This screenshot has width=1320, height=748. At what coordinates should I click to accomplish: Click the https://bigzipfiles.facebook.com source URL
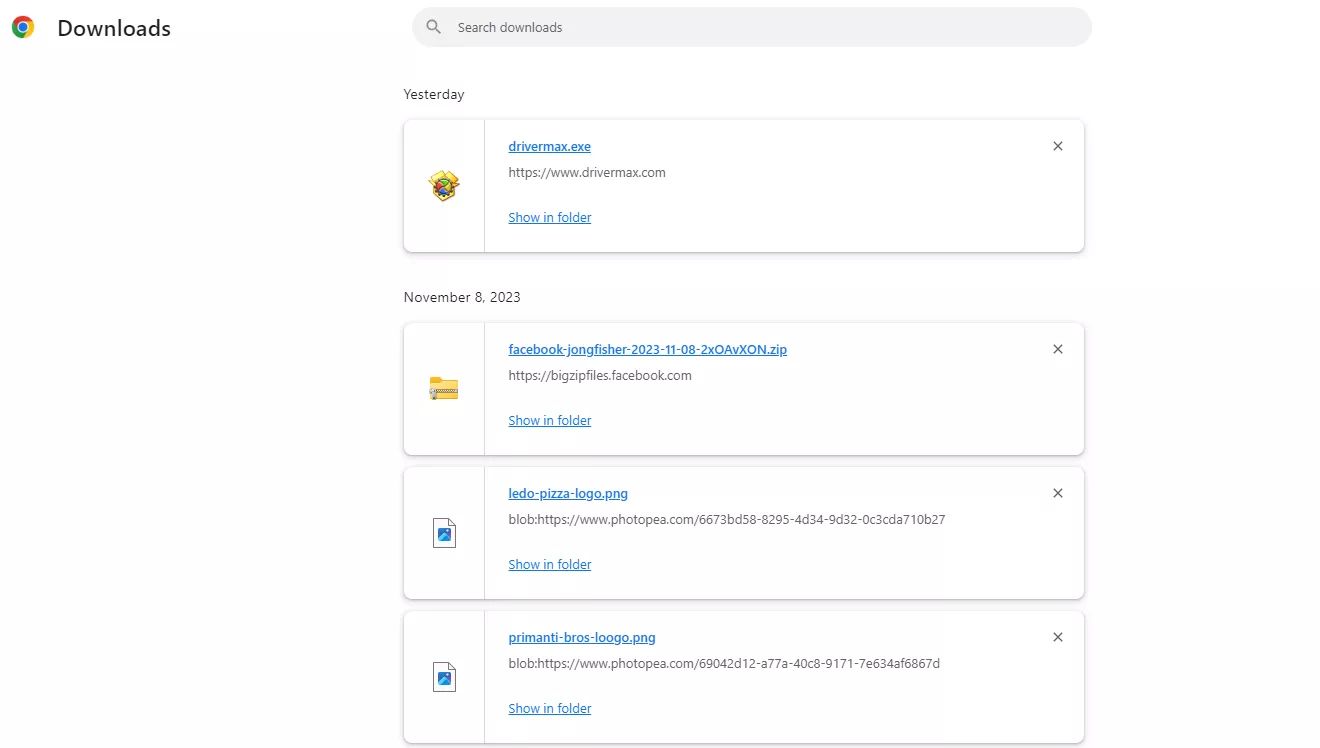click(600, 375)
